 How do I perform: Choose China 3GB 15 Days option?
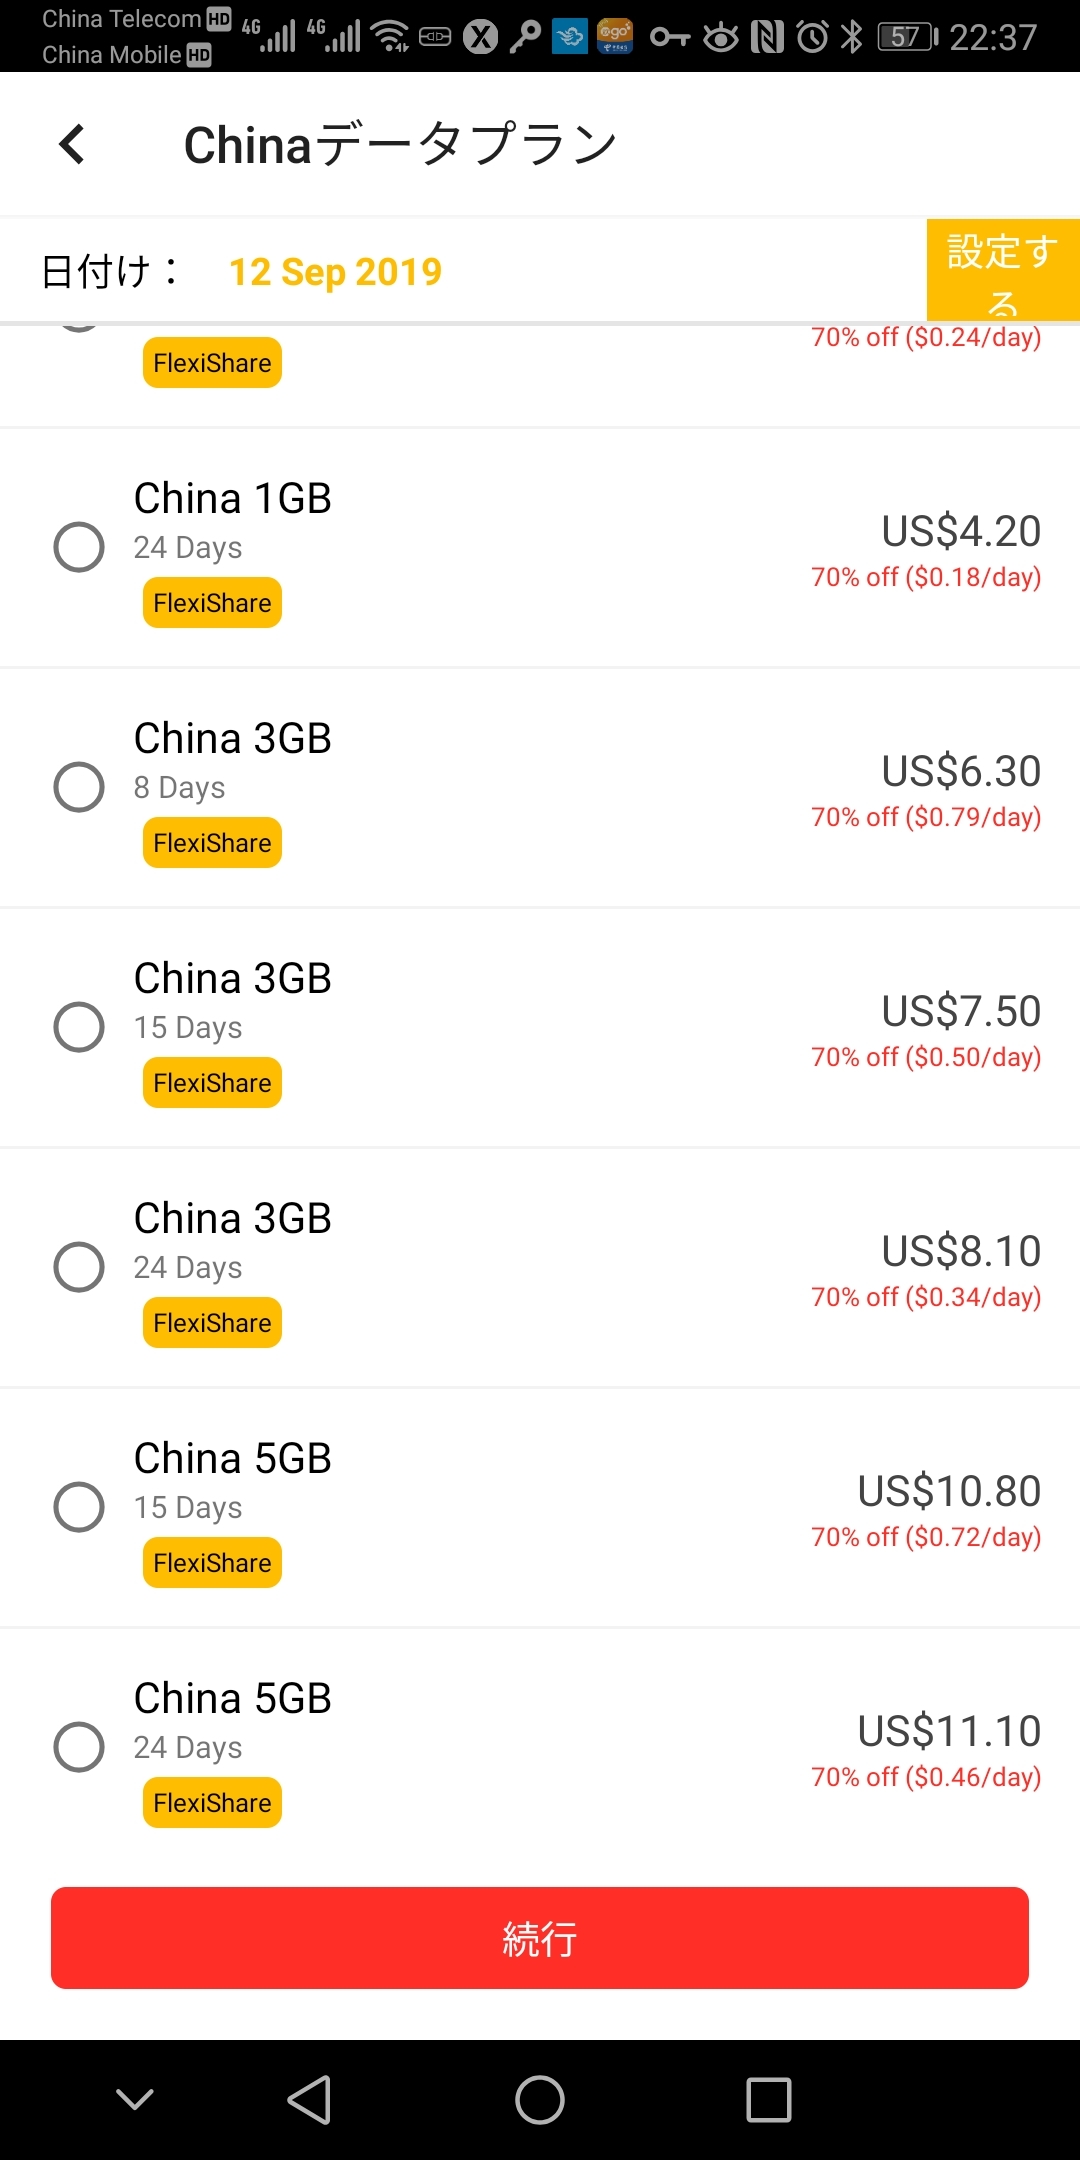79,1027
